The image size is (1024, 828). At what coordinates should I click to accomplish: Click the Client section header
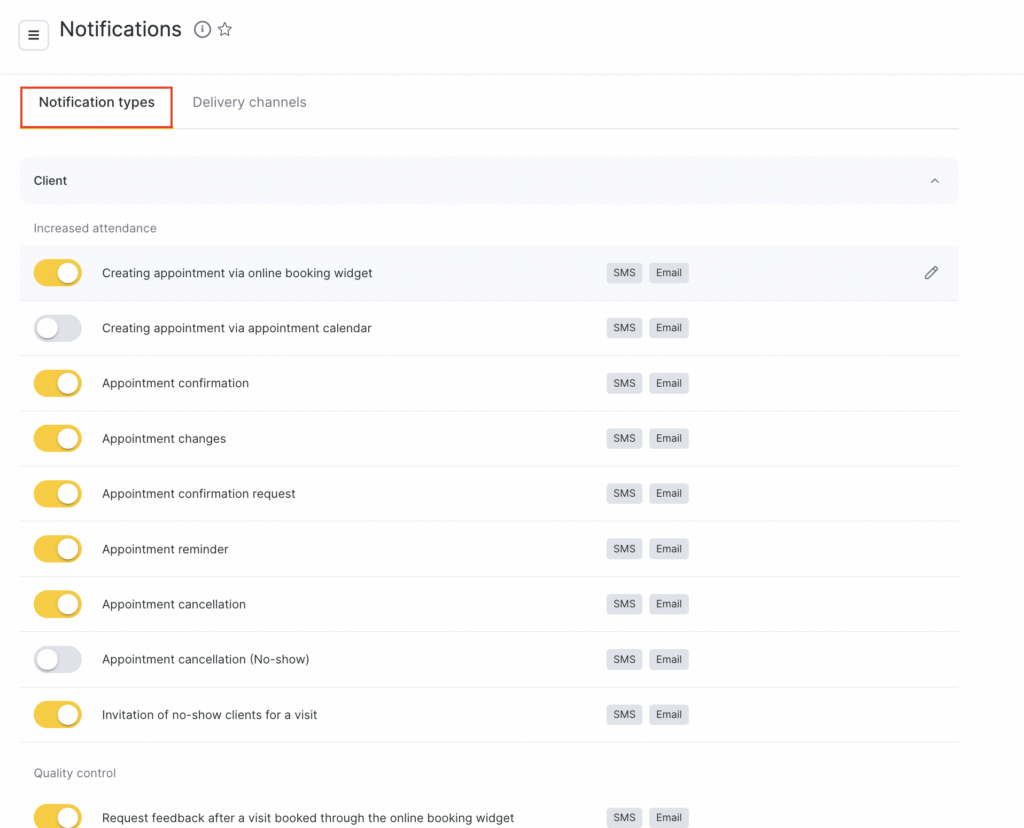[51, 181]
